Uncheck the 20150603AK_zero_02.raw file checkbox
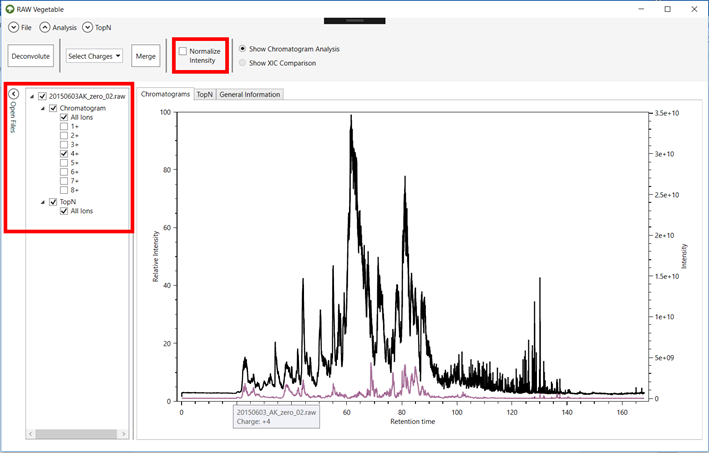 tap(43, 96)
